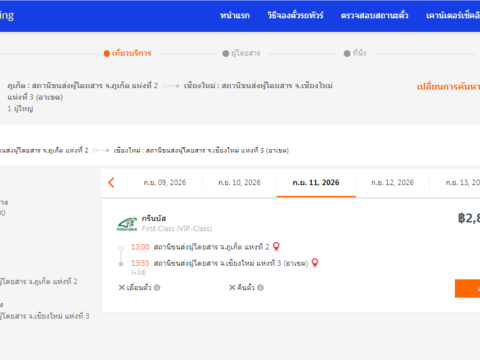480x360 pixels.
Task: Select the ก.ย. 11, 2026 date tab
Action: 316,183
